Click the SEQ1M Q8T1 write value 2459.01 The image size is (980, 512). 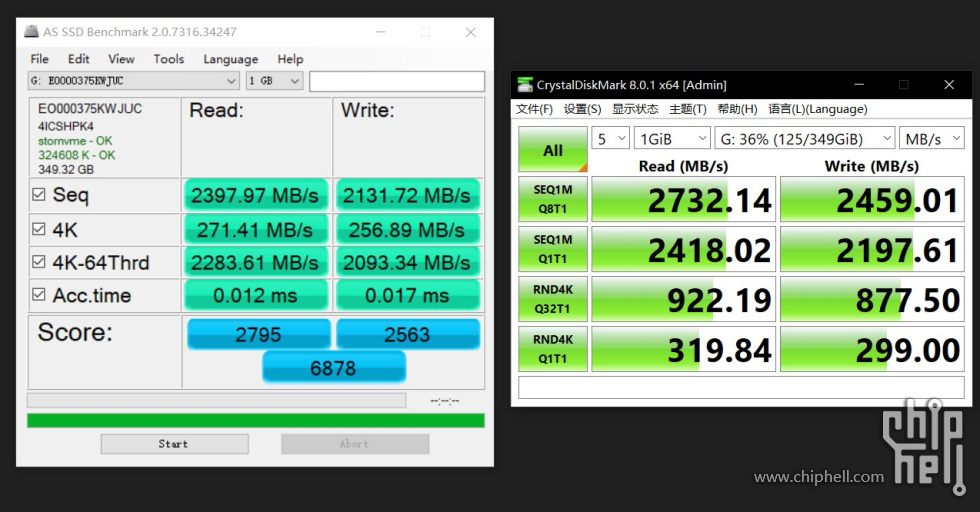click(x=872, y=199)
